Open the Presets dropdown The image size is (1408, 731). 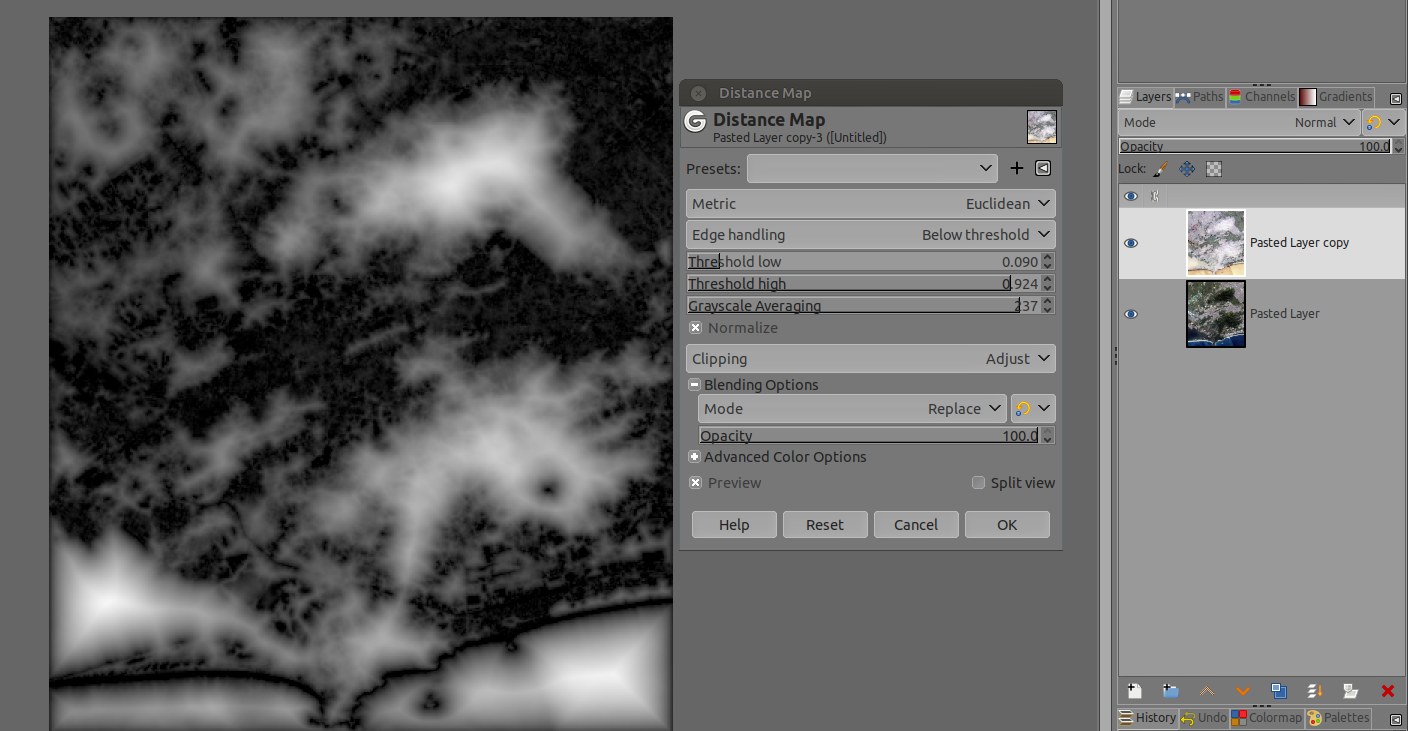pos(872,168)
